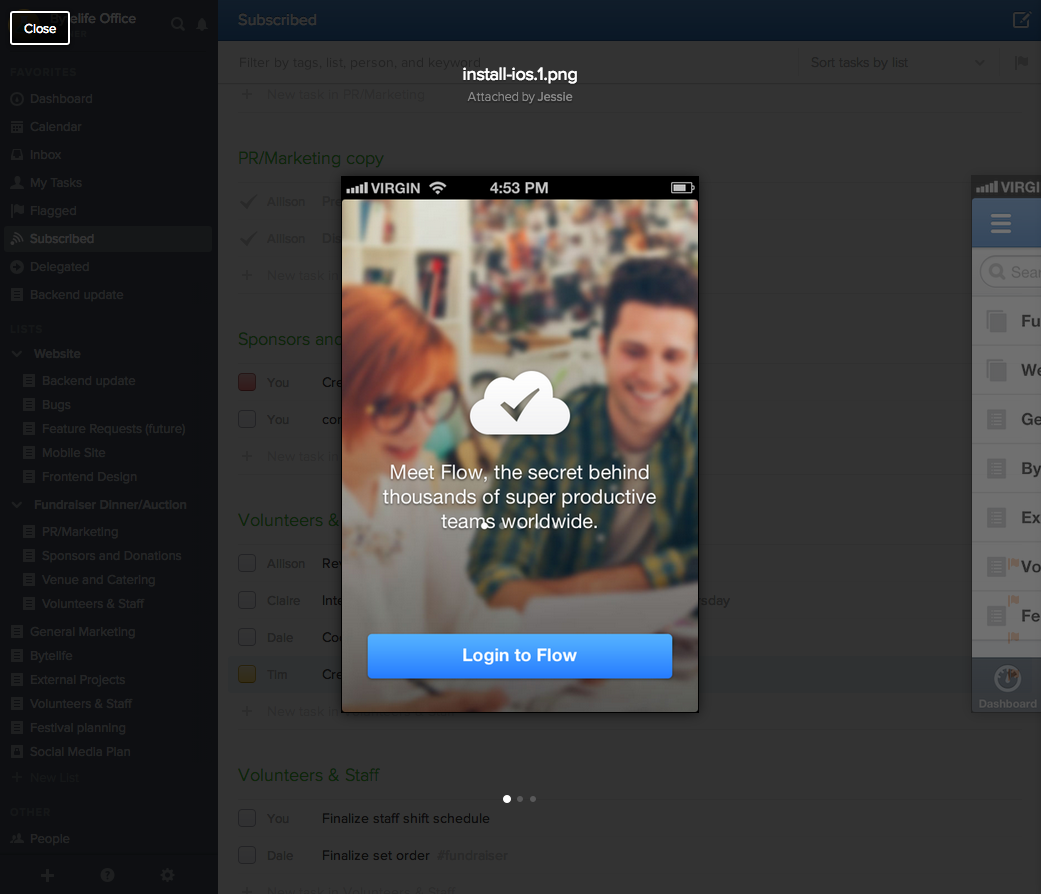Click the search magnifier icon in sidebar header

177,25
